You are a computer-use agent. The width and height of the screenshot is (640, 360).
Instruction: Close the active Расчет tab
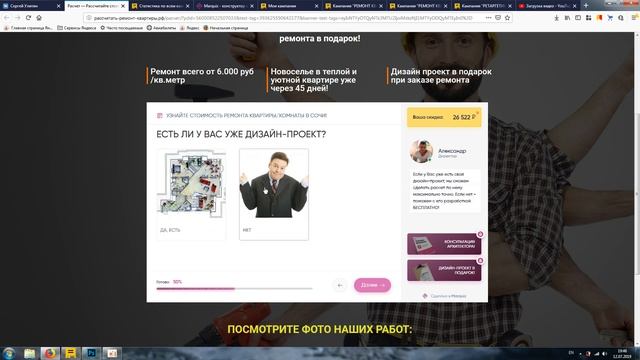click(x=123, y=6)
